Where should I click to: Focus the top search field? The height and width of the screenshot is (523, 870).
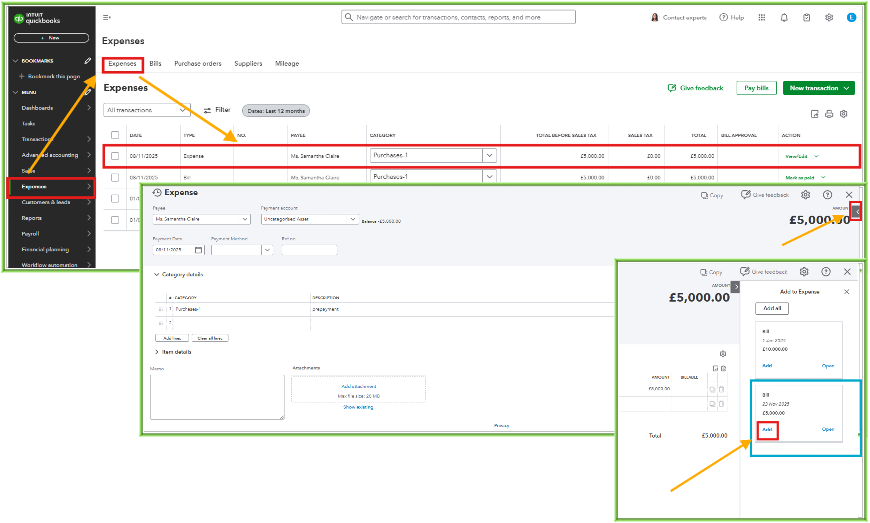458,17
